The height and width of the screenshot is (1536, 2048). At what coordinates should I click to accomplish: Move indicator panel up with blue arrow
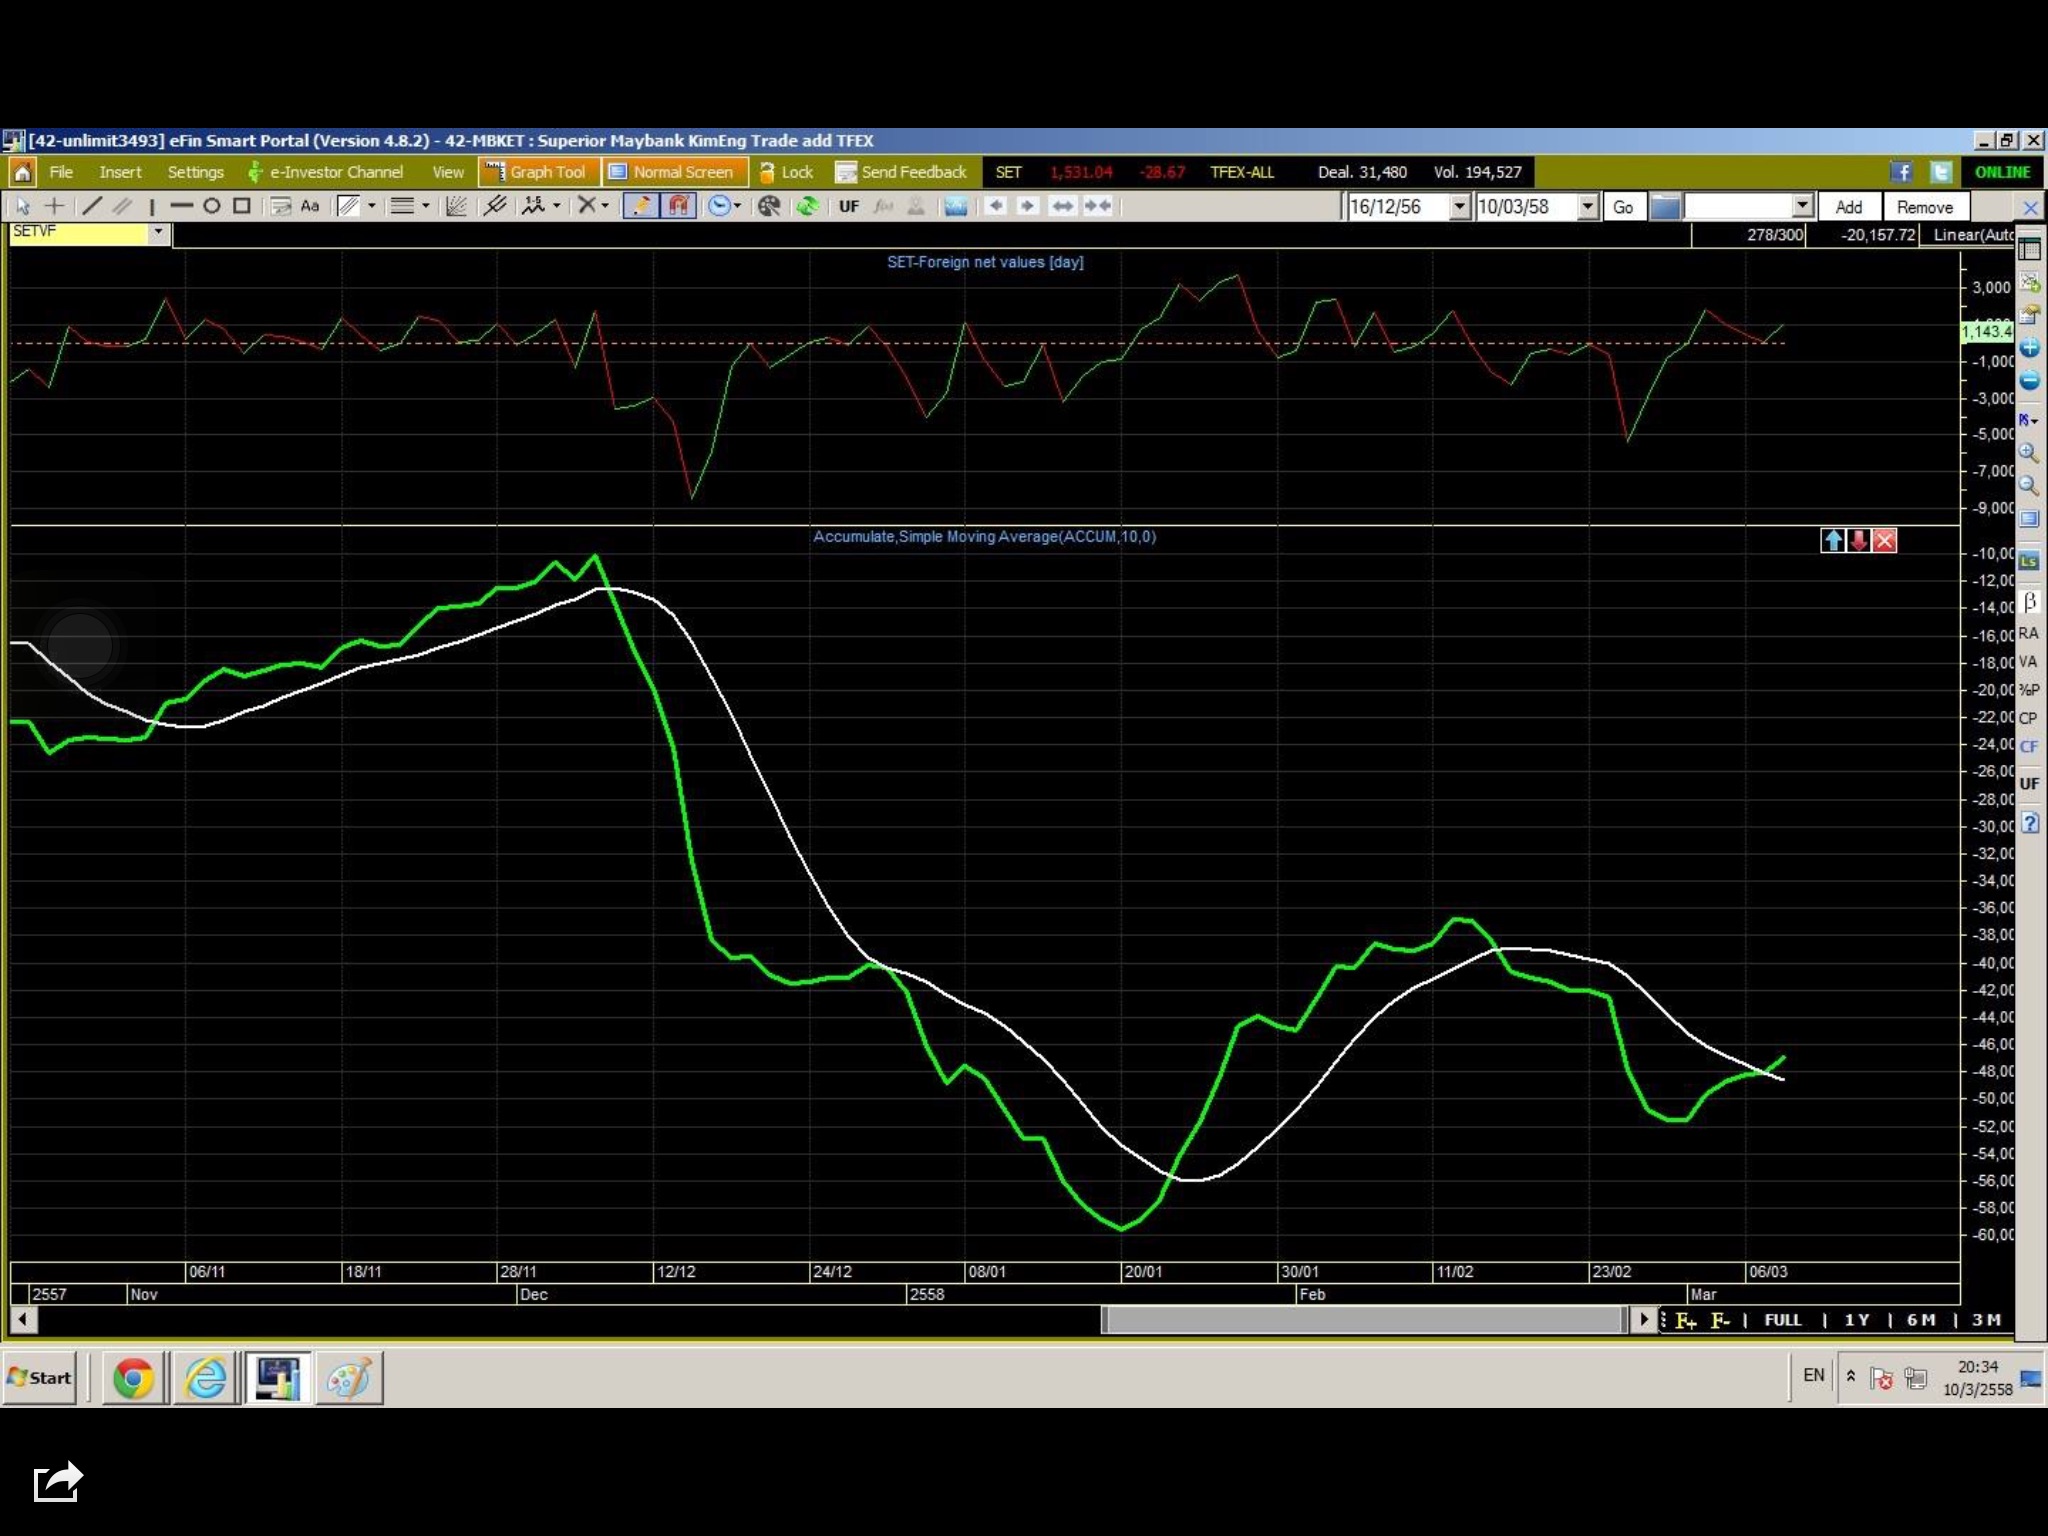point(1832,541)
